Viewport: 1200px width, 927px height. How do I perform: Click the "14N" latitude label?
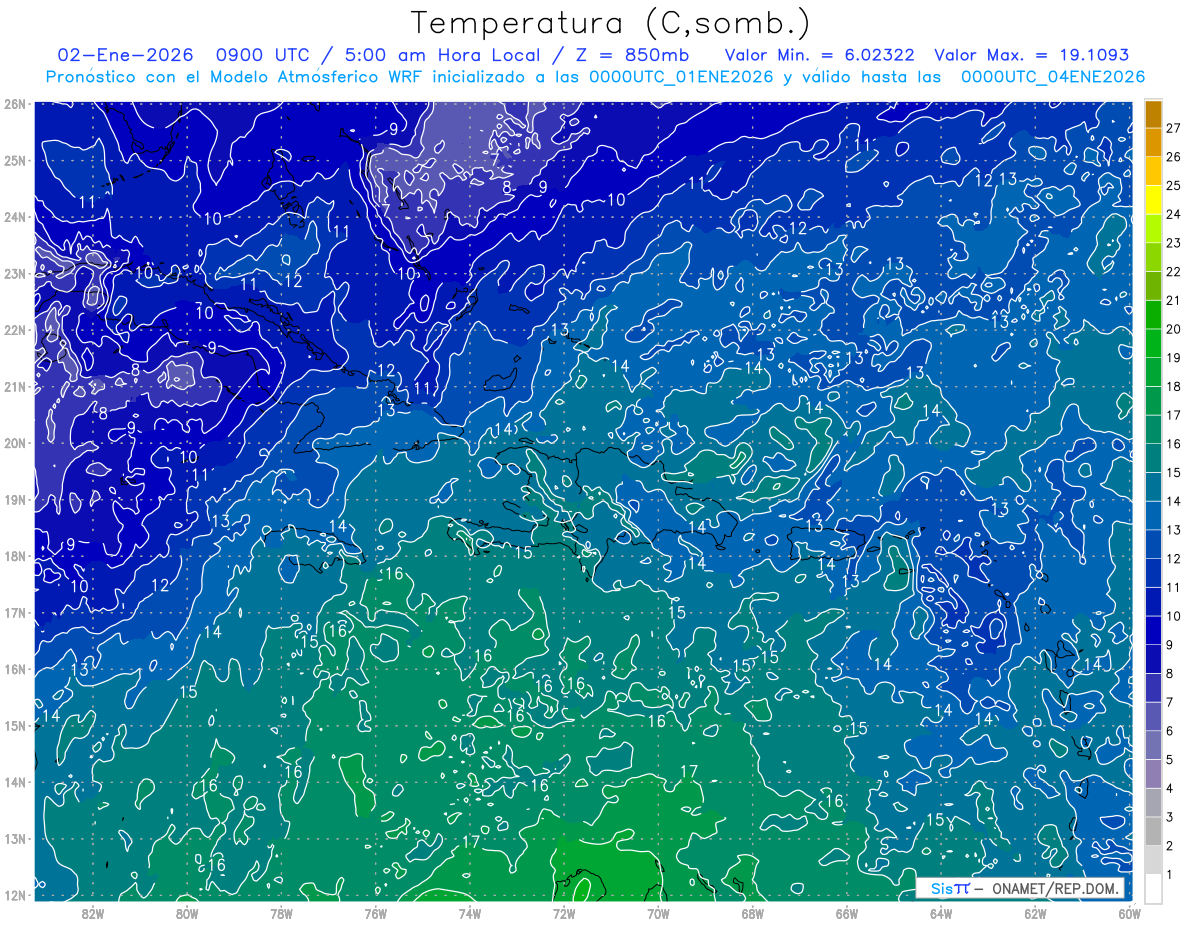pos(15,782)
